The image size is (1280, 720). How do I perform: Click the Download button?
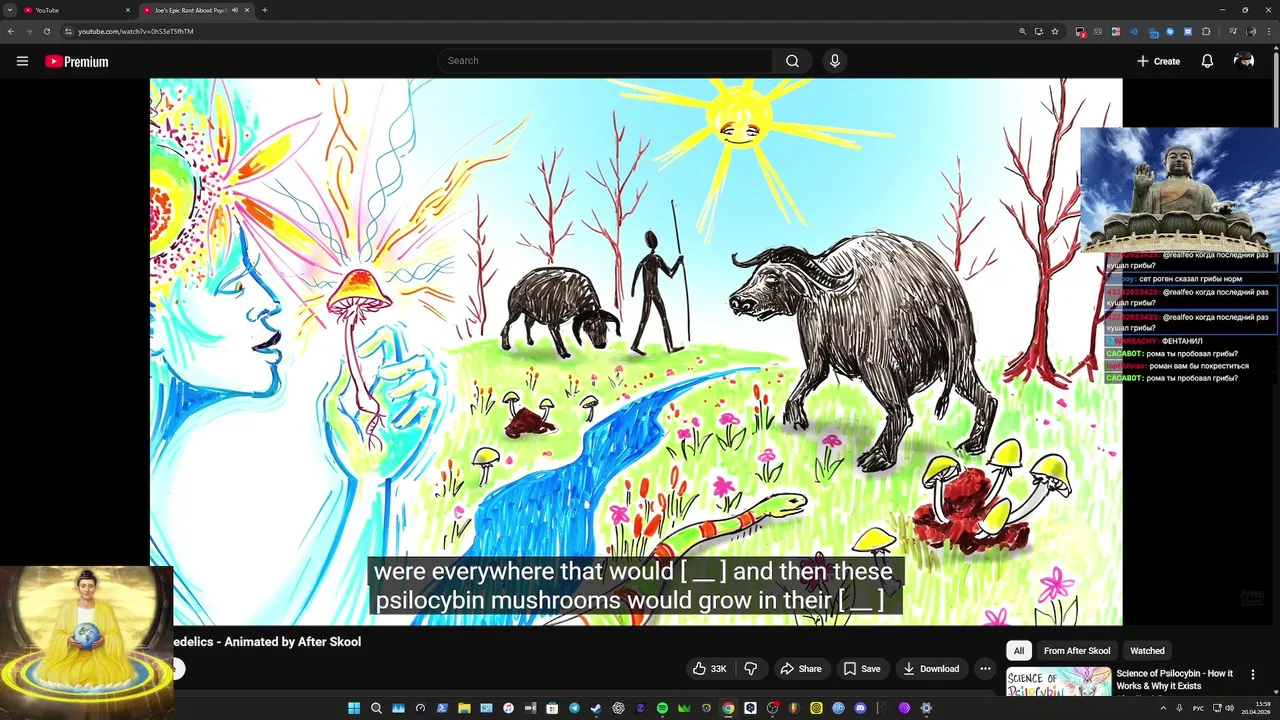tap(931, 669)
